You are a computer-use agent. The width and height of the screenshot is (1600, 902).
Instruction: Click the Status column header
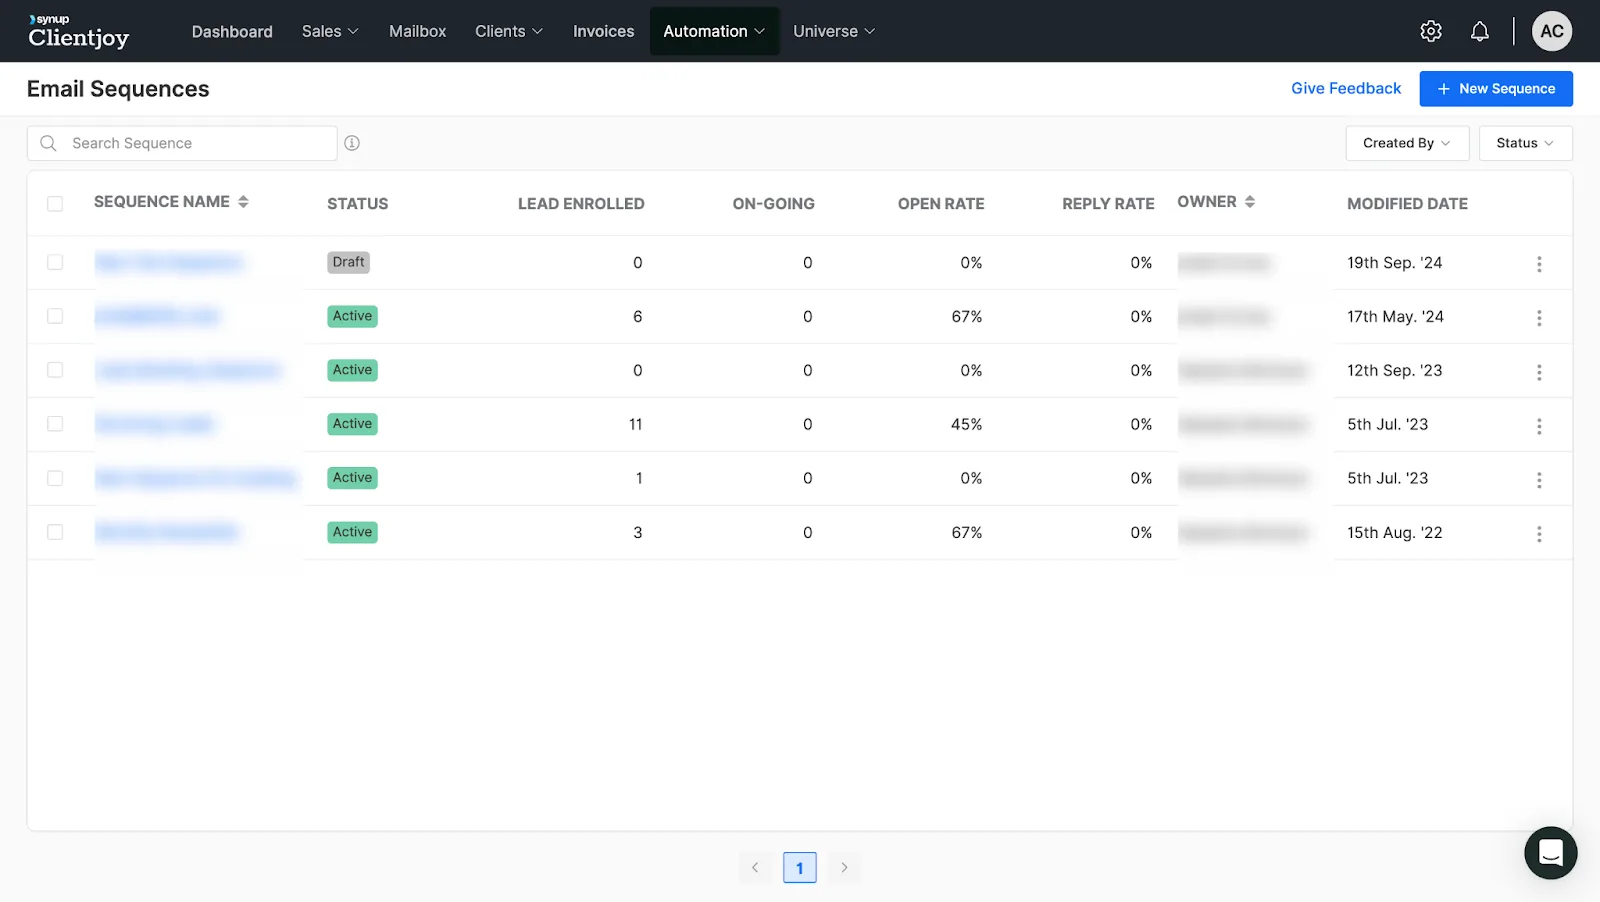357,204
